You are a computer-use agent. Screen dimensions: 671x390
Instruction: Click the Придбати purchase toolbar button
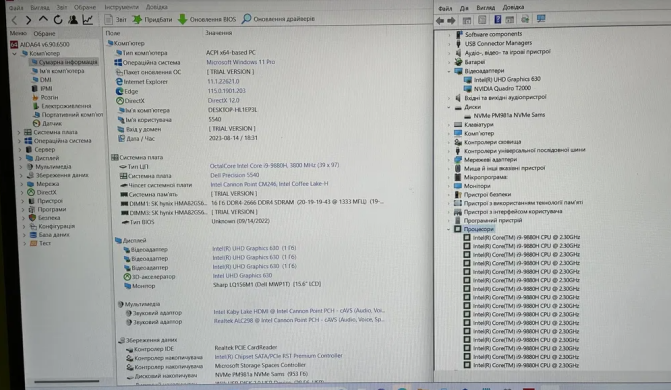point(152,19)
